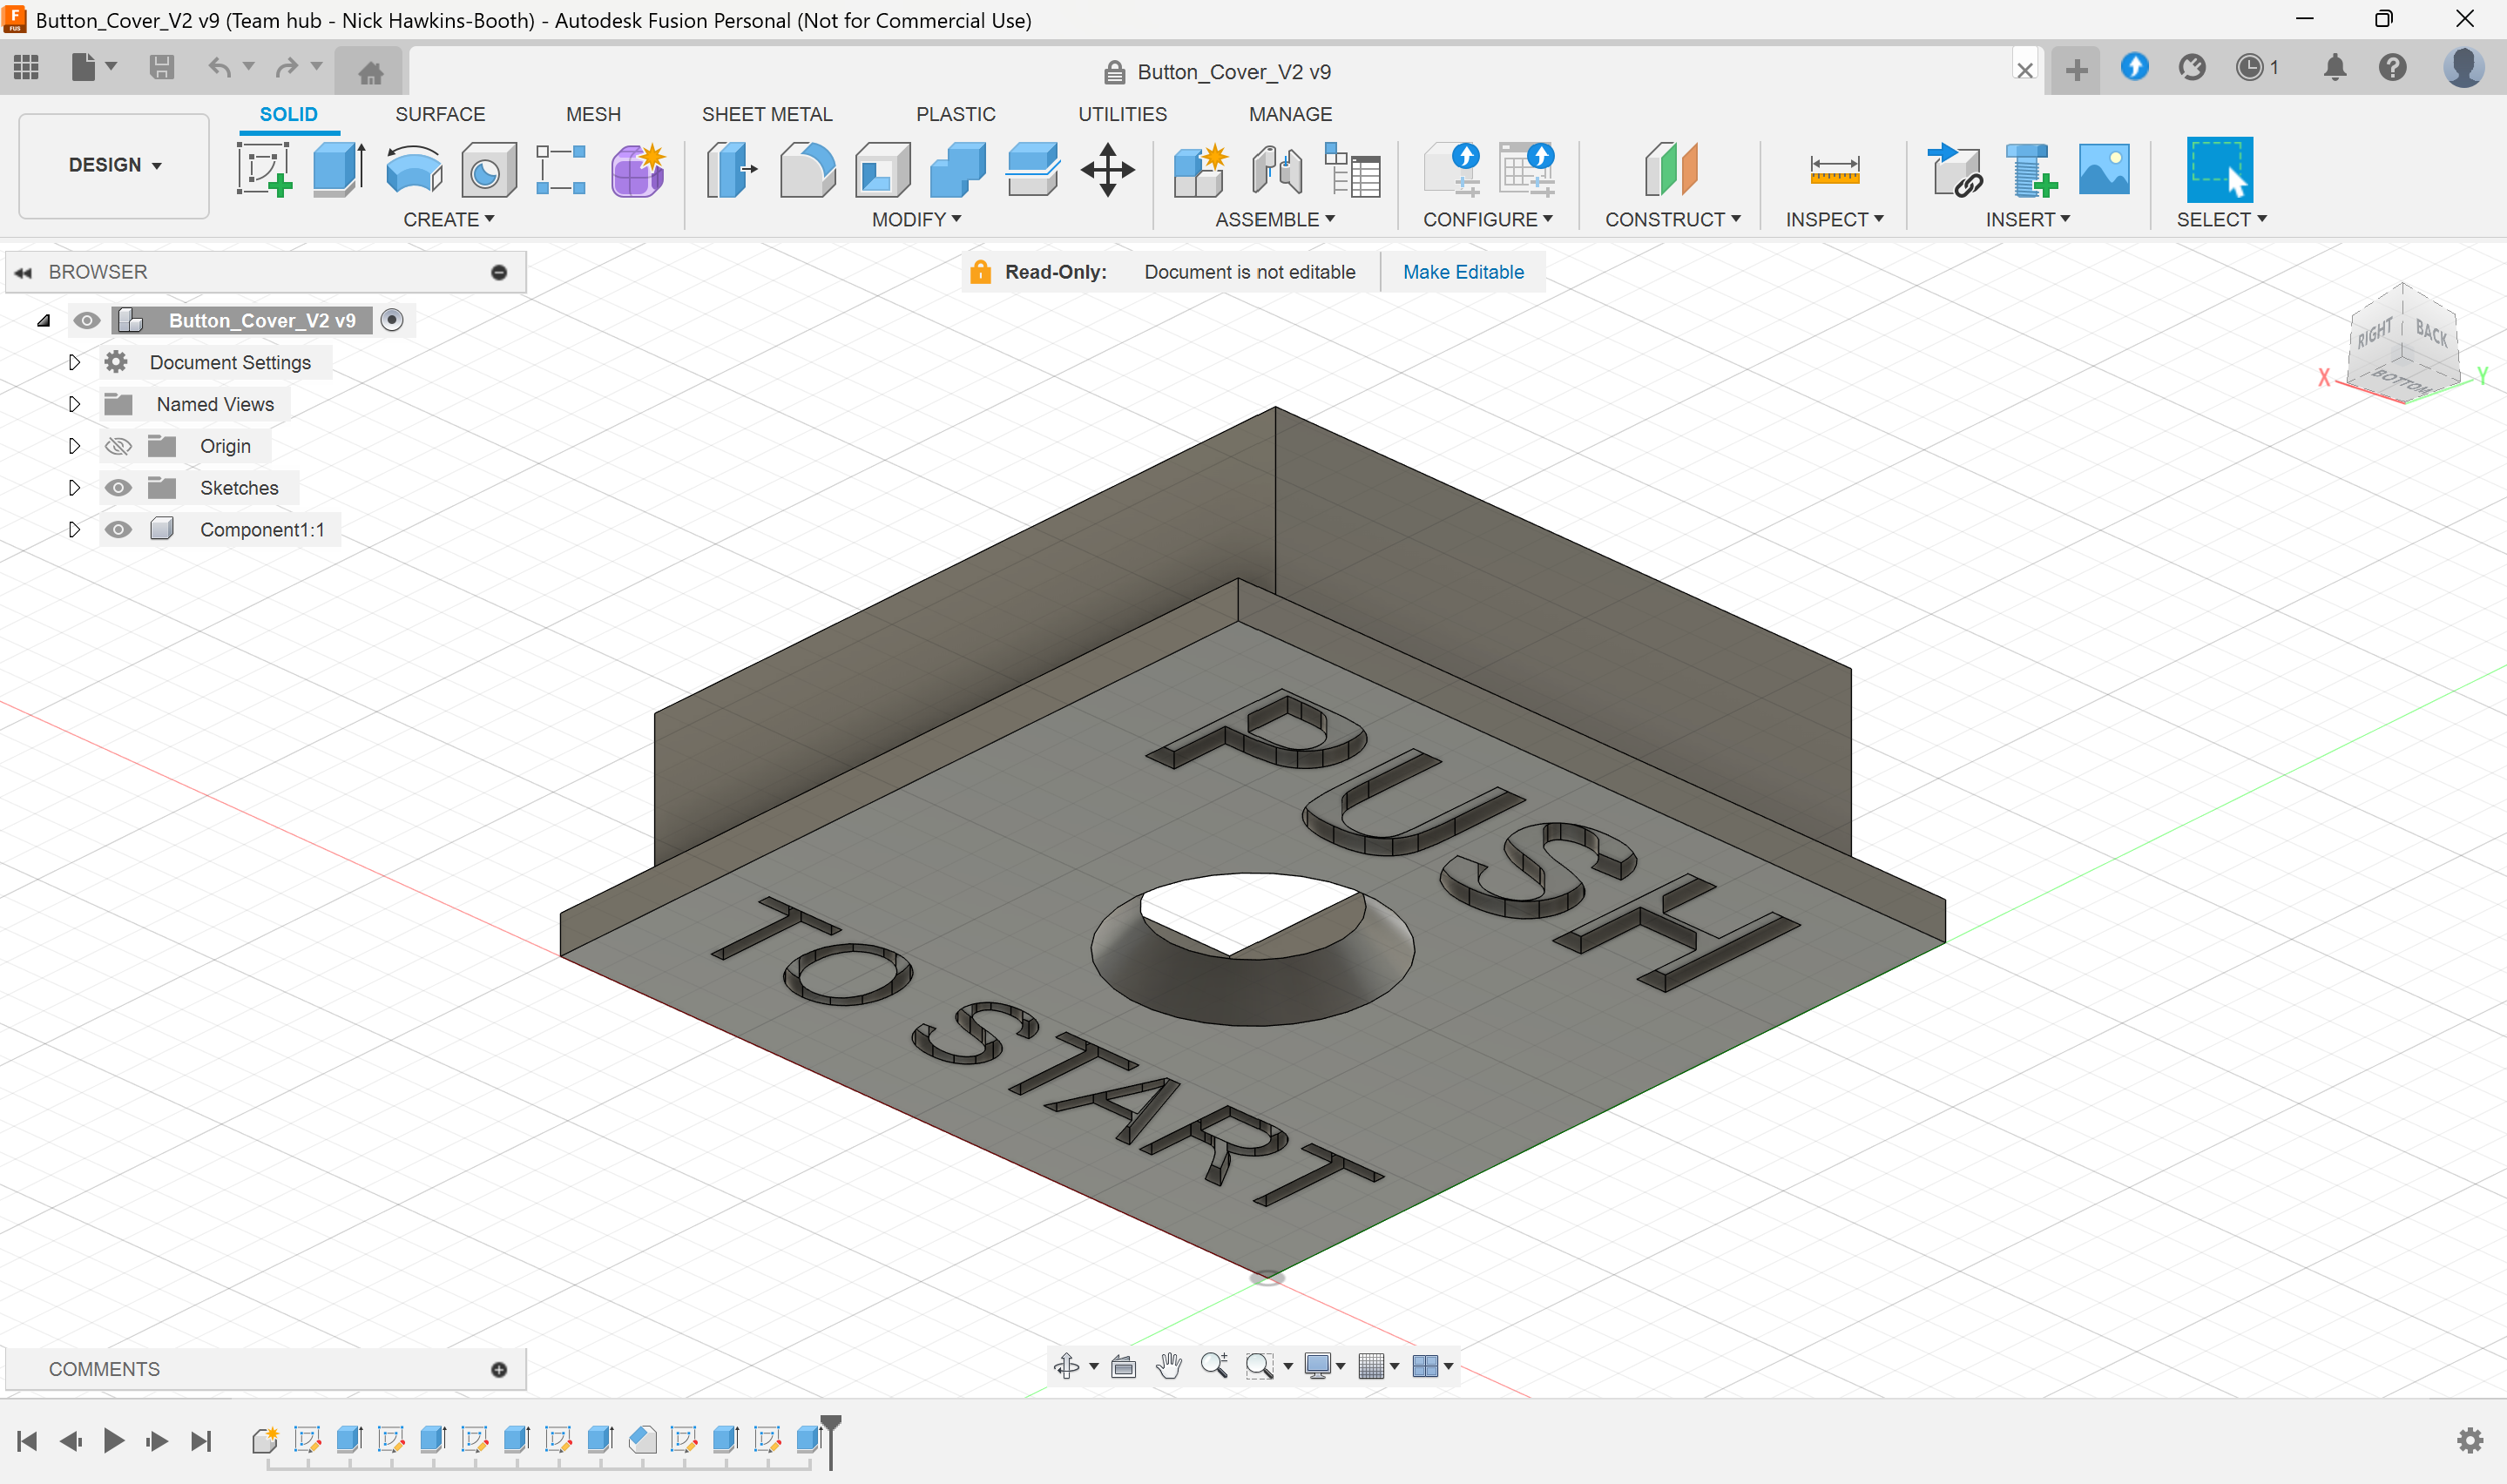Screen dimensions: 2507x1484
Task: Activate the Move/Copy tool
Action: 1107,169
